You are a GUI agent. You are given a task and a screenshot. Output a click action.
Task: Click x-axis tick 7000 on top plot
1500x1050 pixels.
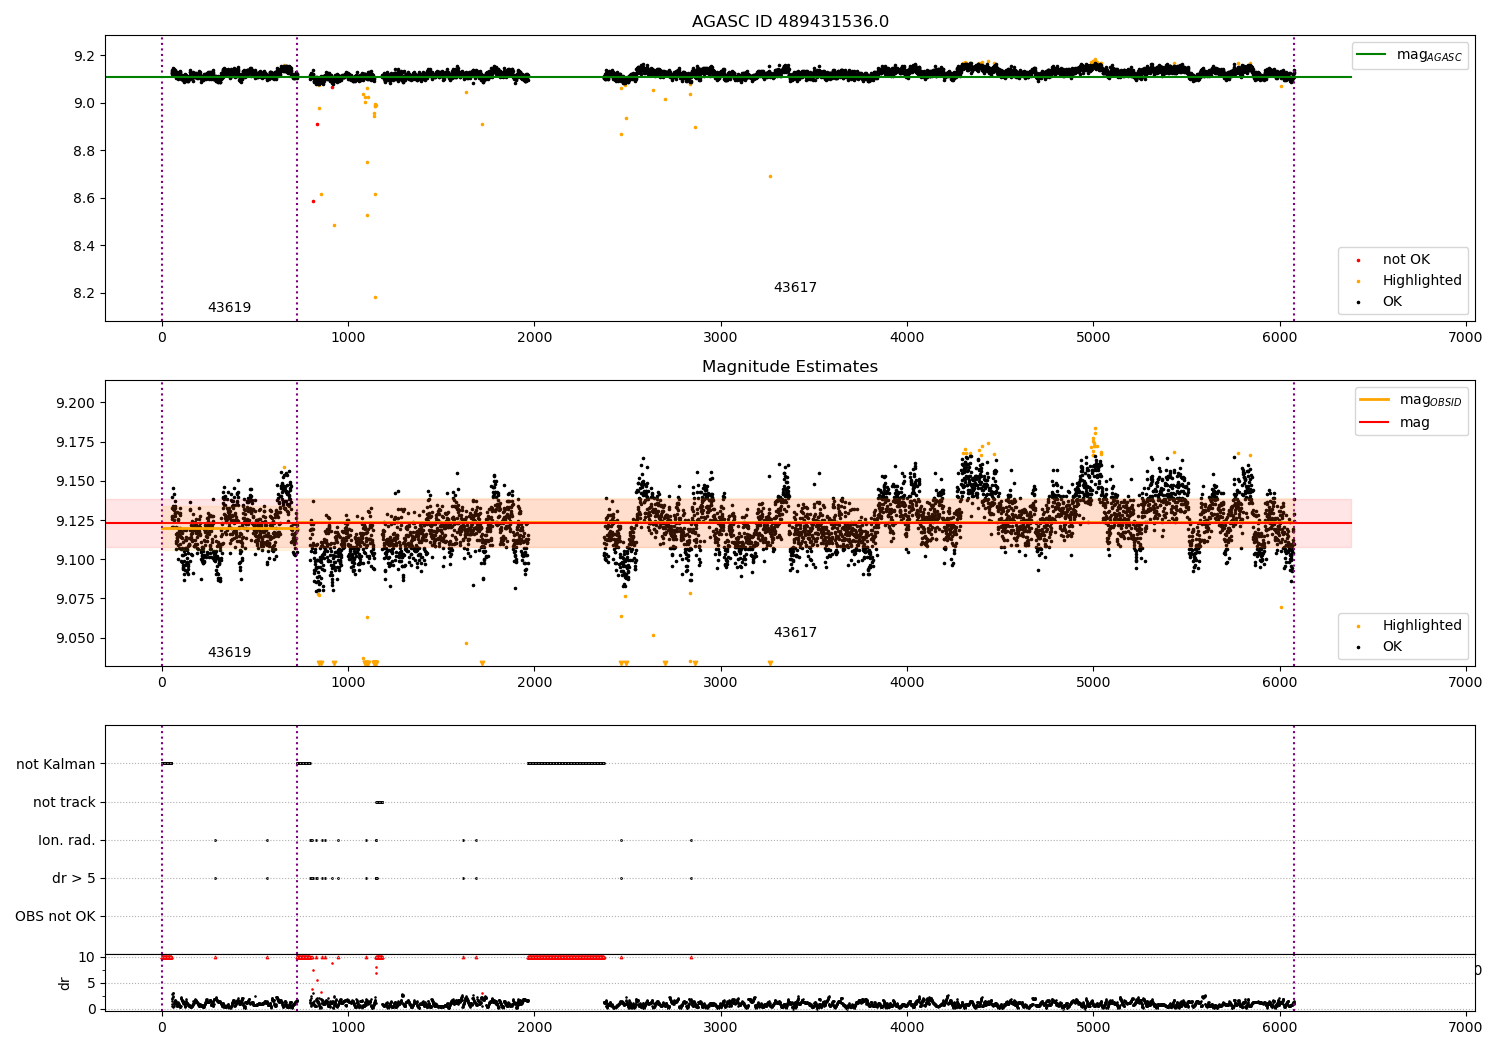tap(1466, 338)
